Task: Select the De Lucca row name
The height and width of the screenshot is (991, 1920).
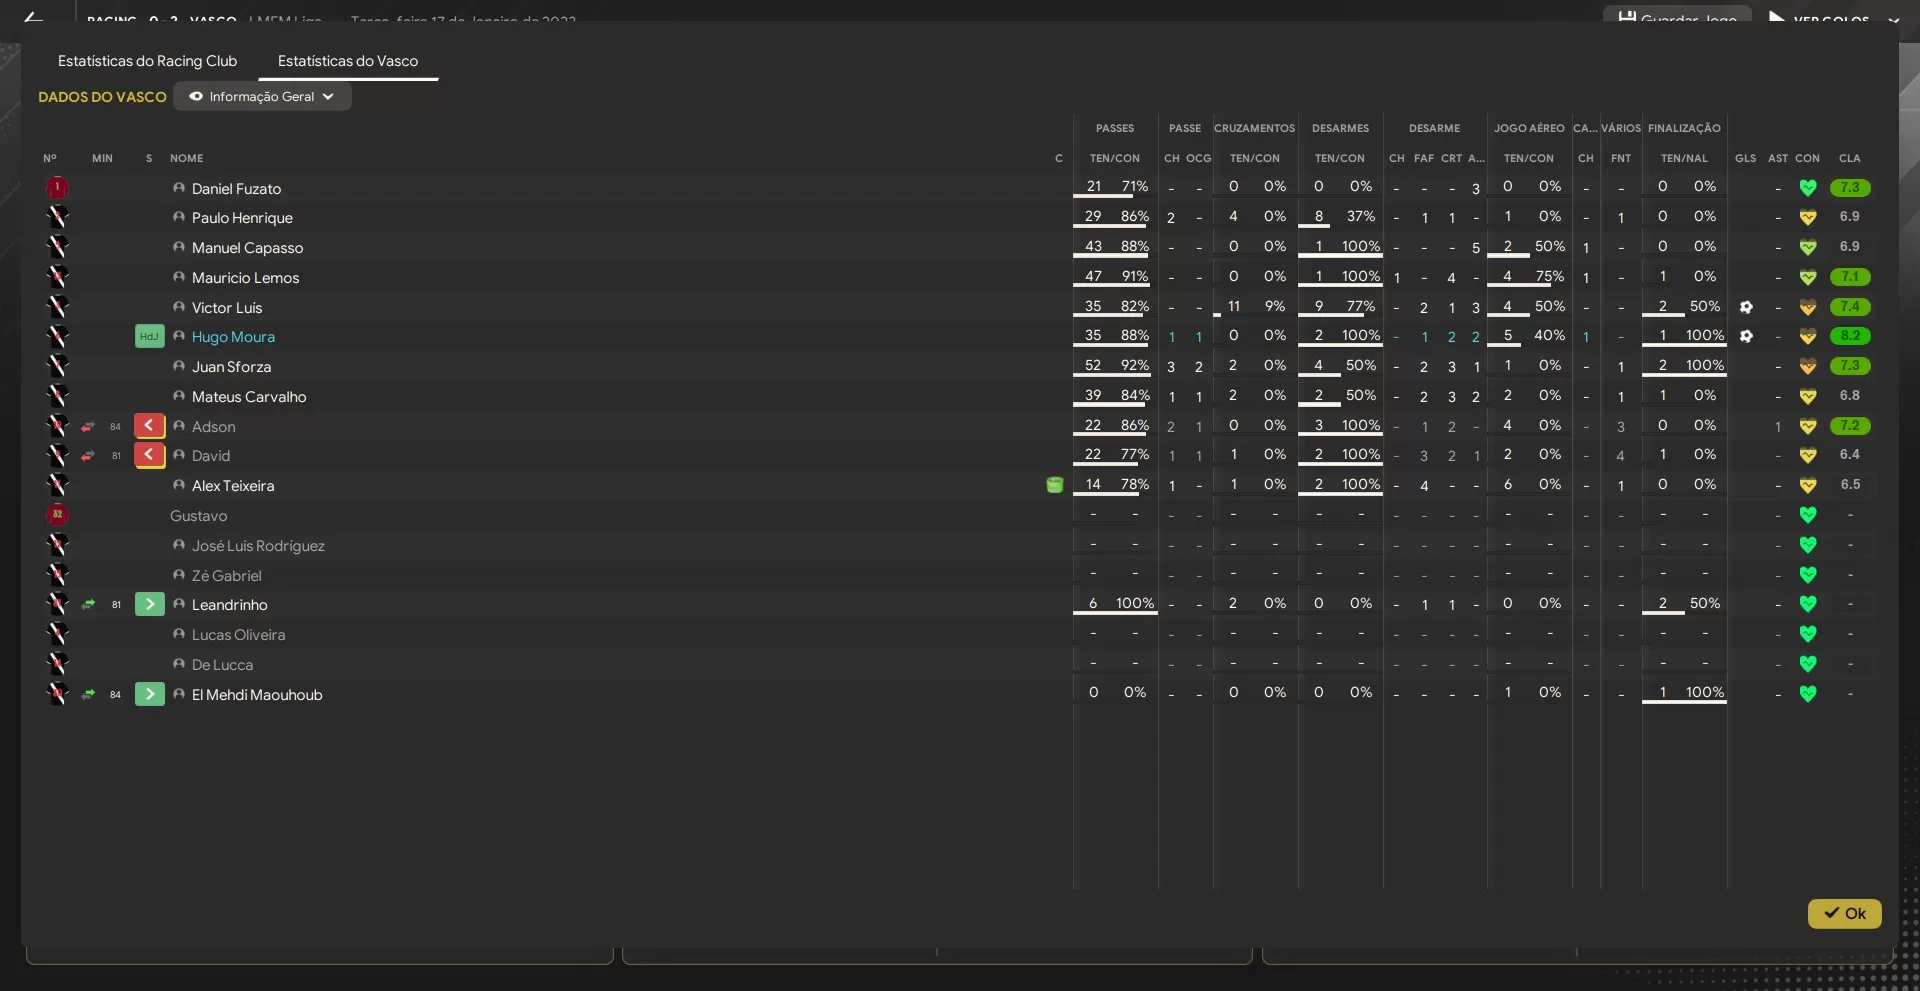Action: coord(222,665)
